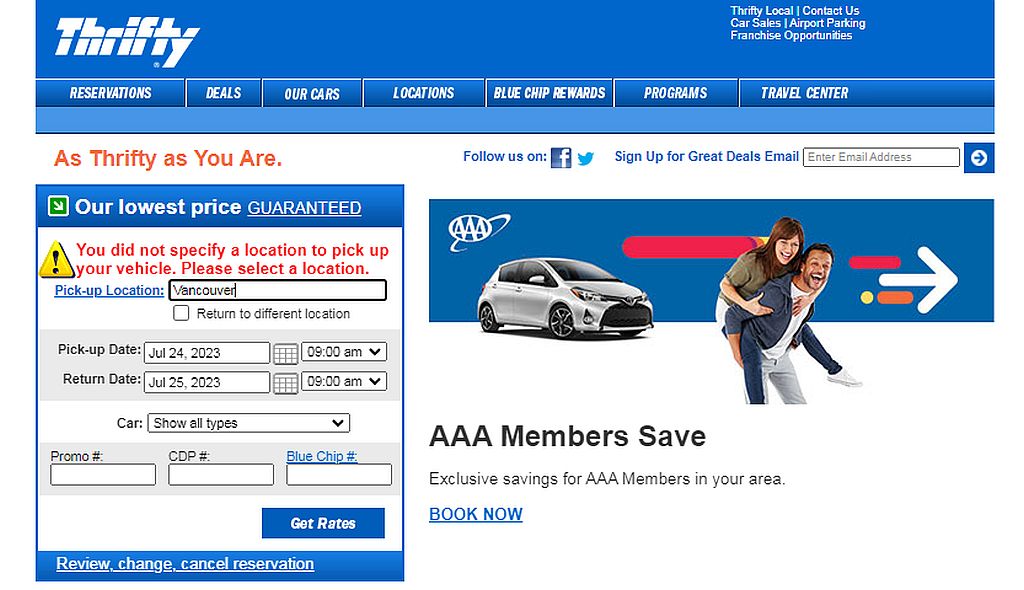Screen dimensions: 1024x590
Task: Check Return to different location box
Action: coord(181,313)
